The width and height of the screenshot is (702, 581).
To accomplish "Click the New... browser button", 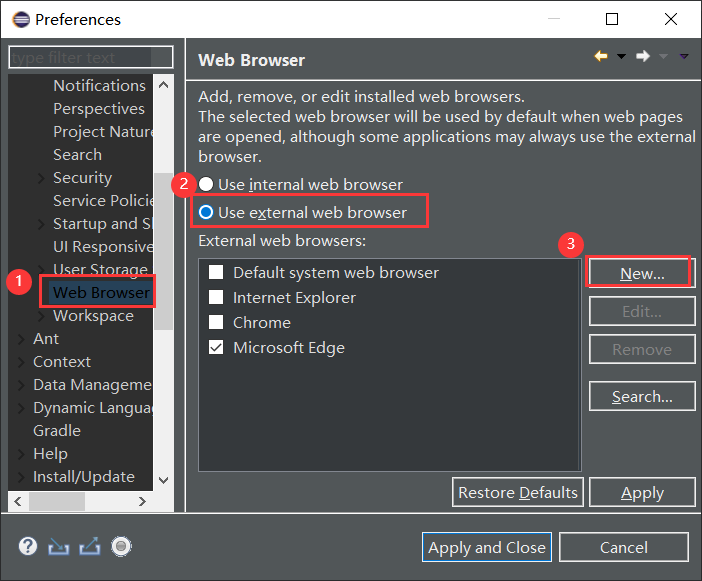I will (x=641, y=273).
